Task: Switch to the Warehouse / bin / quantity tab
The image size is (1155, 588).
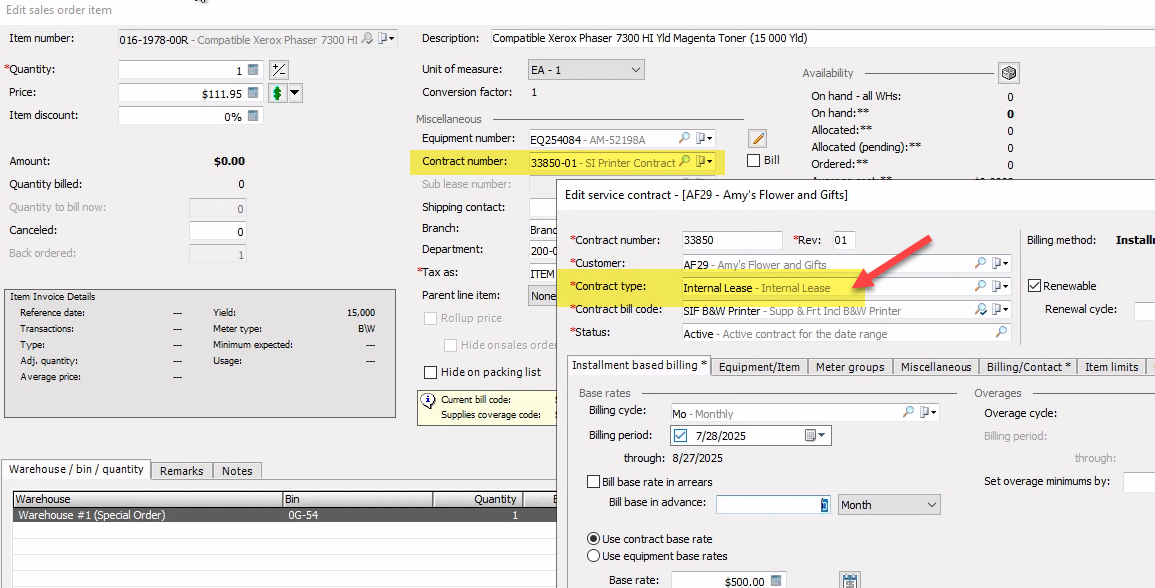Action: tap(77, 469)
